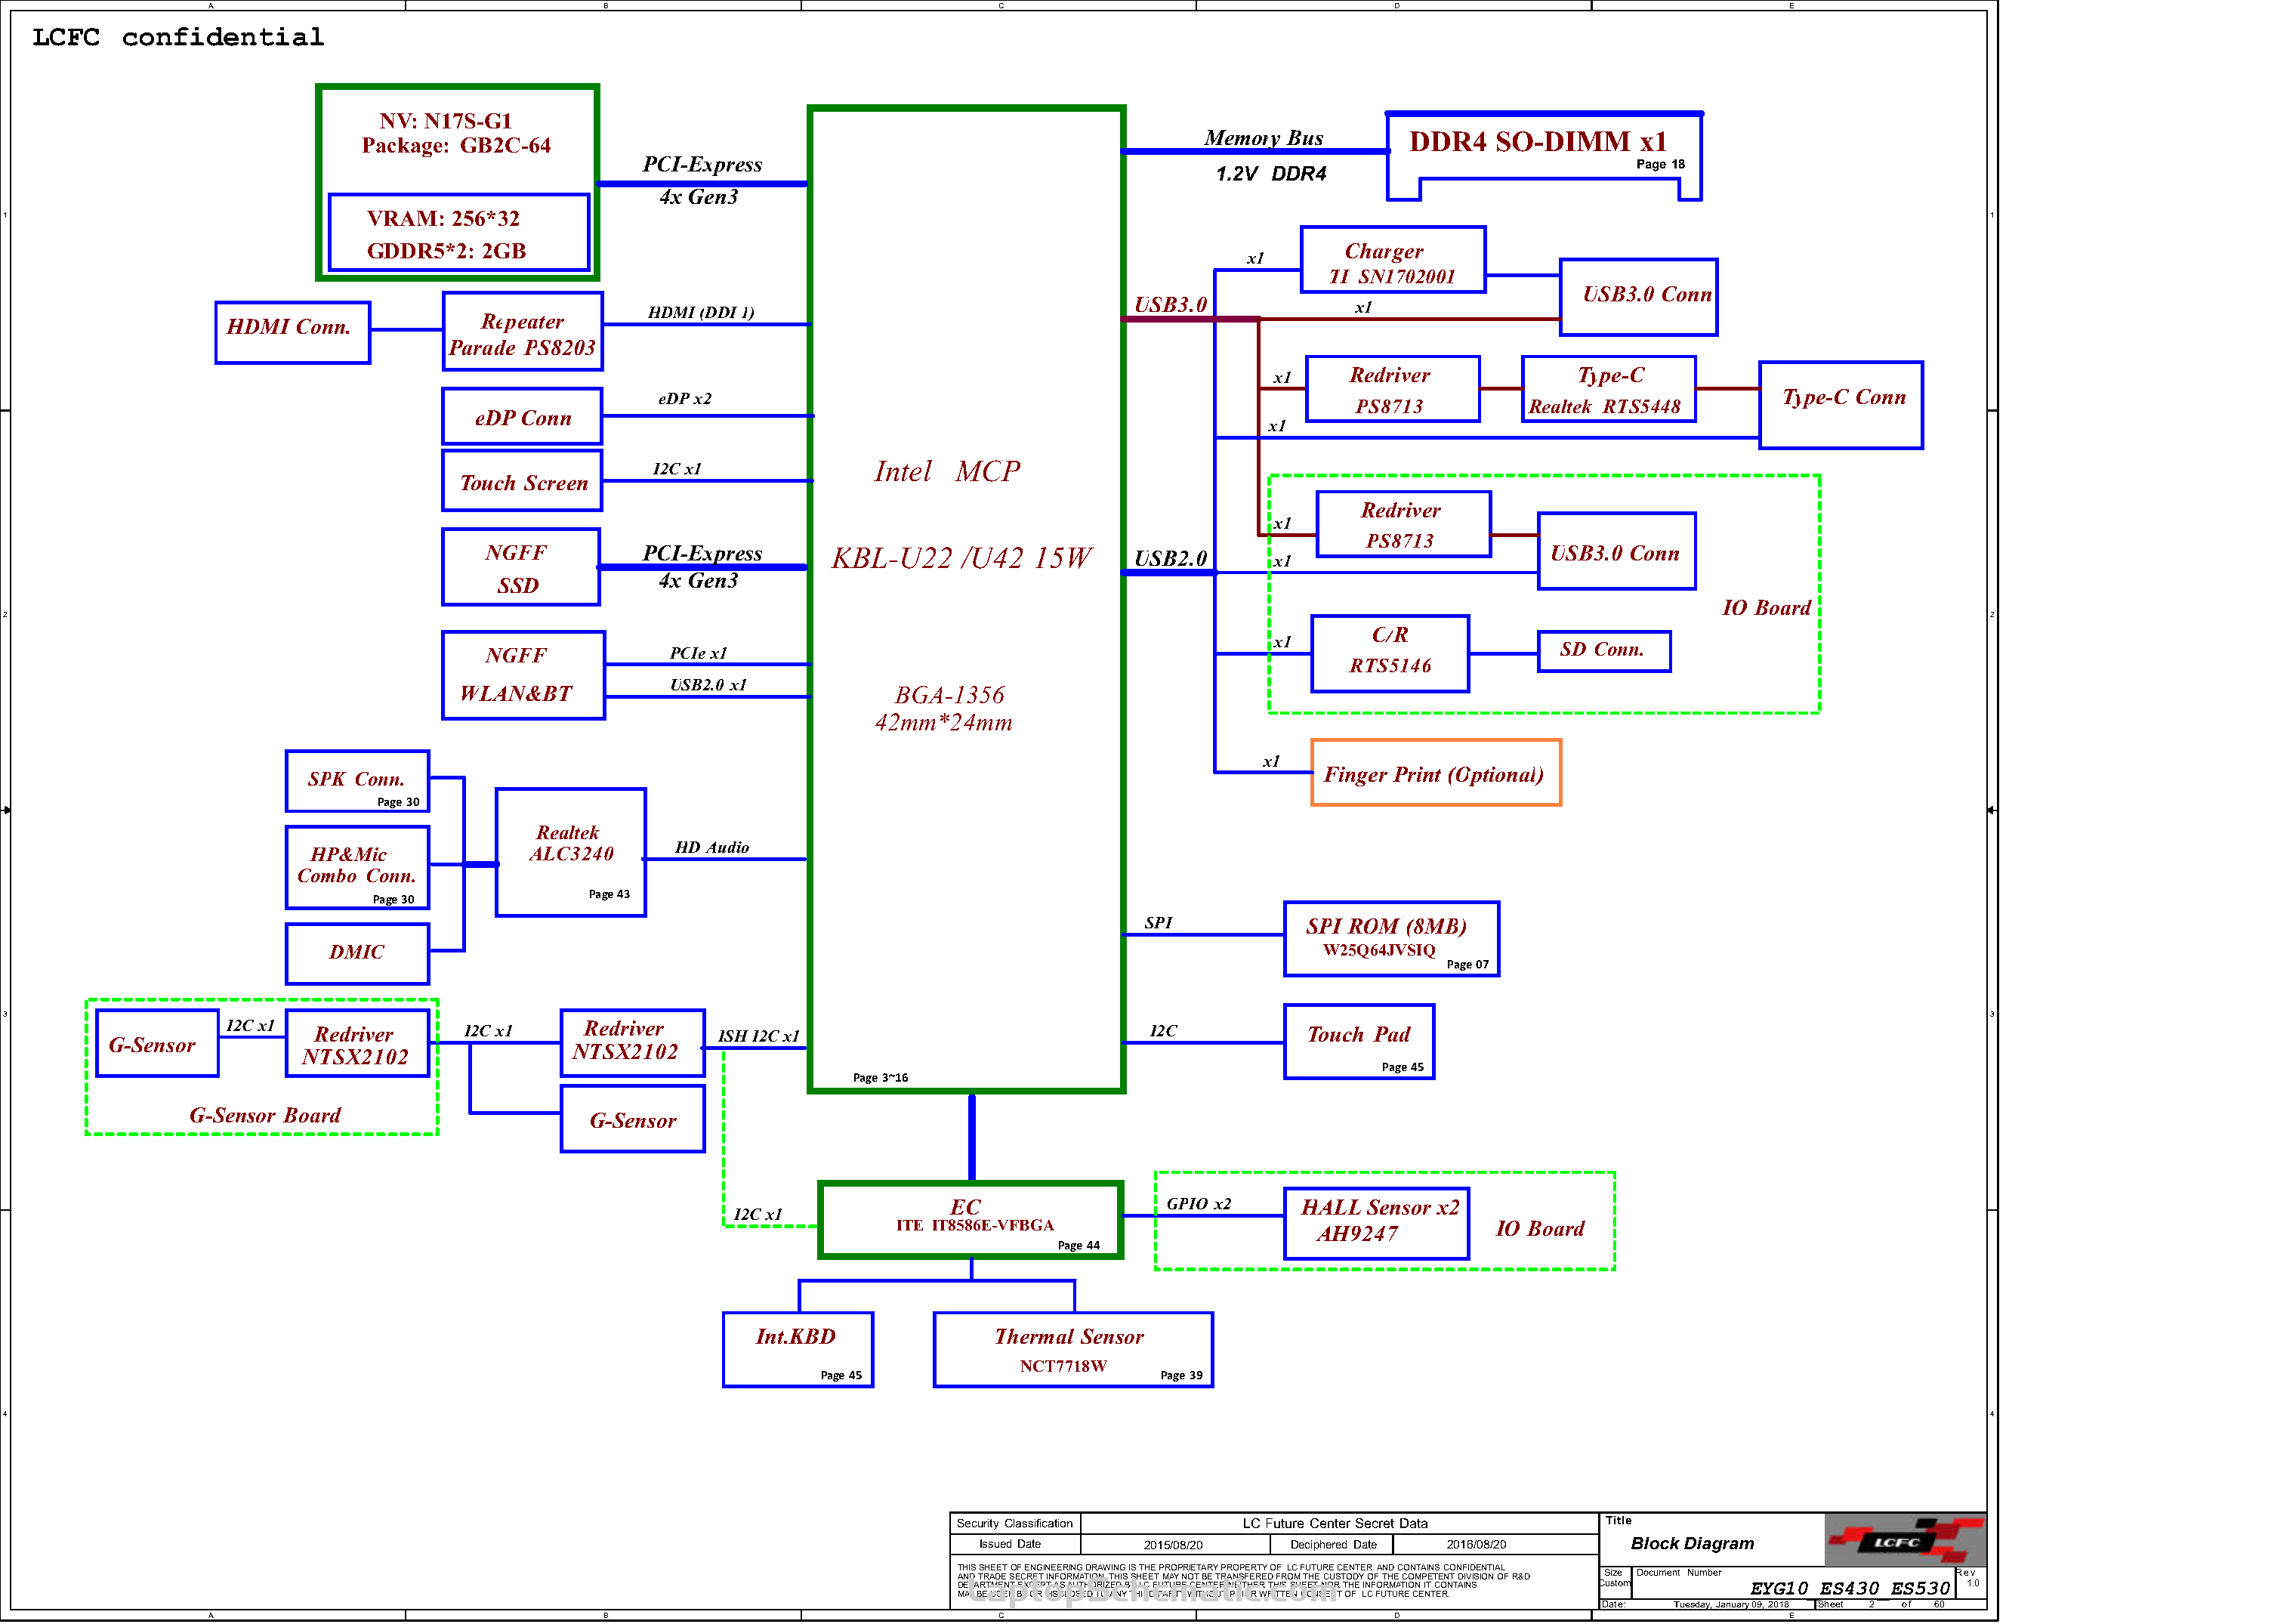This screenshot has width=2296, height=1624.
Task: Click the "eDP Conn" block
Action: point(523,416)
